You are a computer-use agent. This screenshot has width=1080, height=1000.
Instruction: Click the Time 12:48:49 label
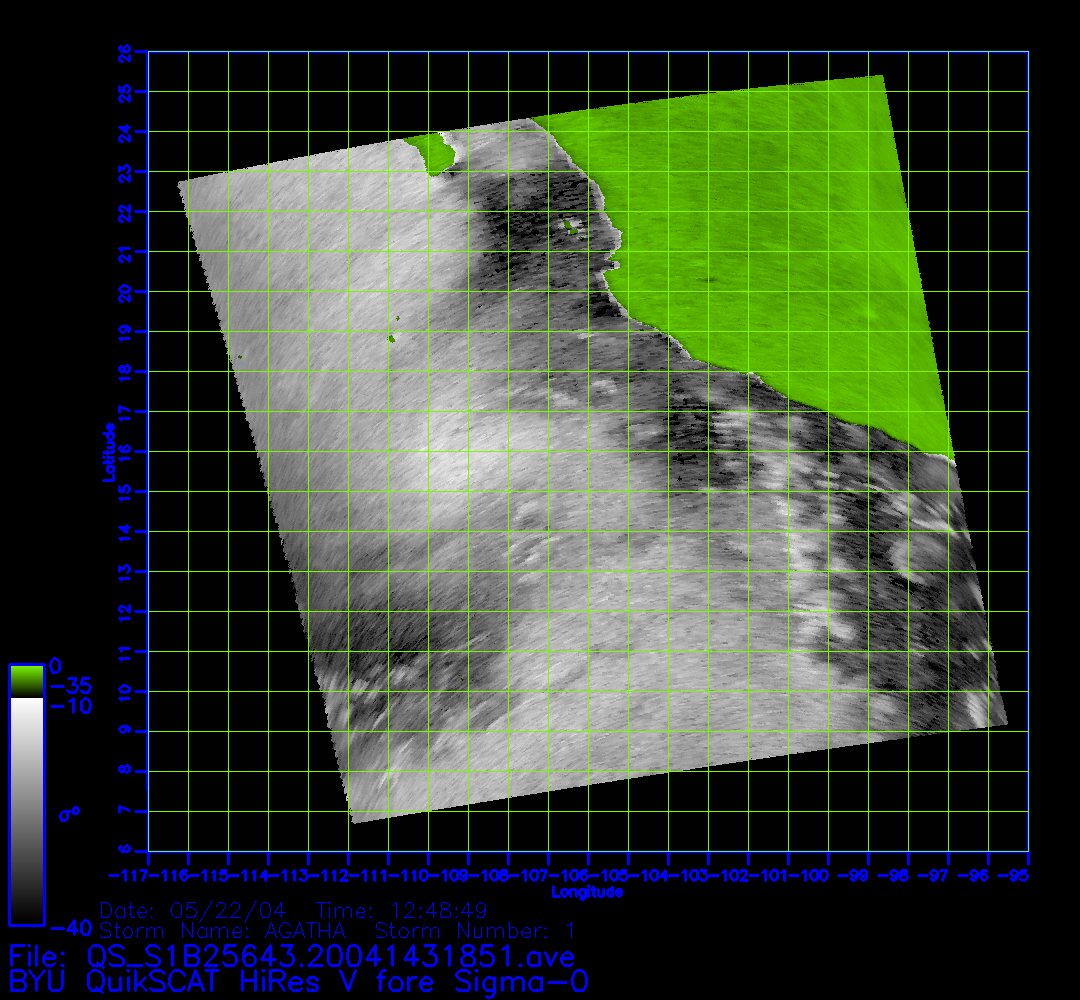(x=401, y=911)
